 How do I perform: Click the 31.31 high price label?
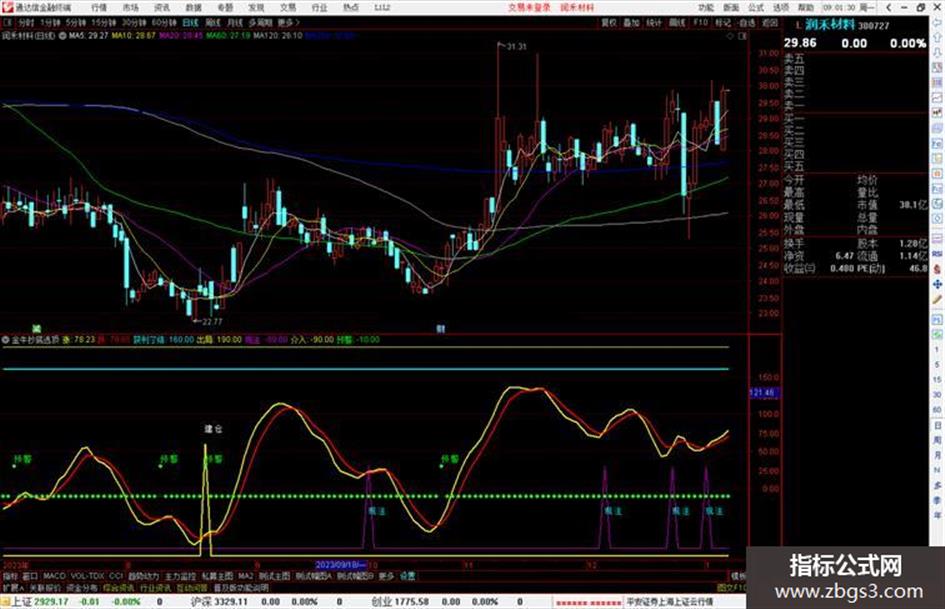click(x=517, y=46)
